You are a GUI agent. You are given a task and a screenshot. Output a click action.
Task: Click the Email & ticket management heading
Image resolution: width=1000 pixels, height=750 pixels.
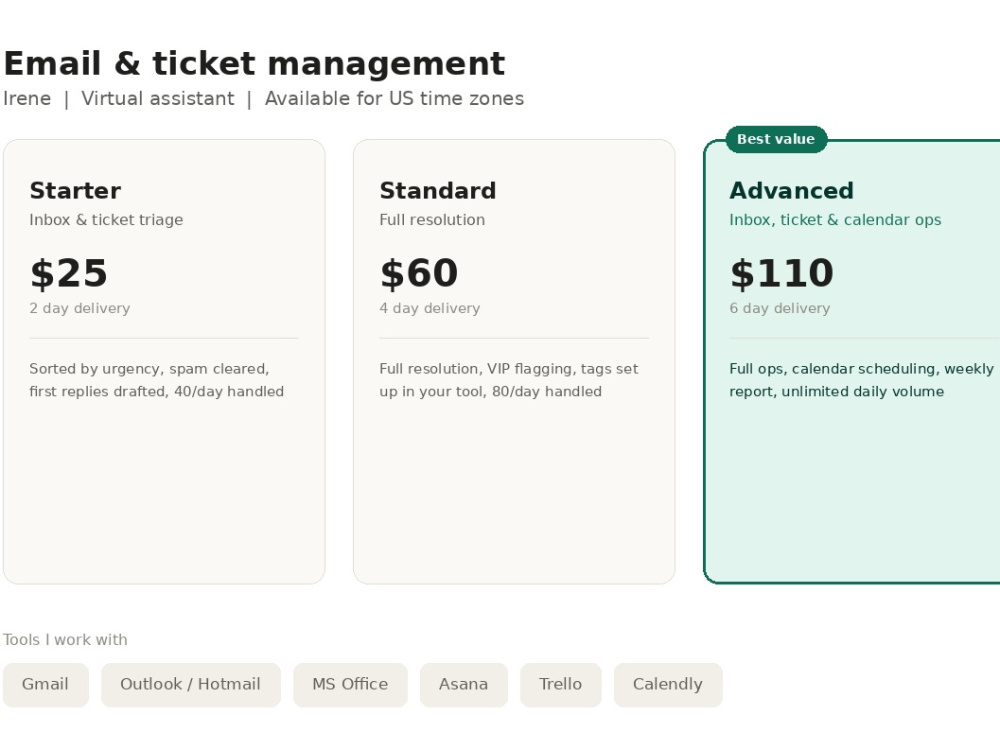tap(254, 64)
